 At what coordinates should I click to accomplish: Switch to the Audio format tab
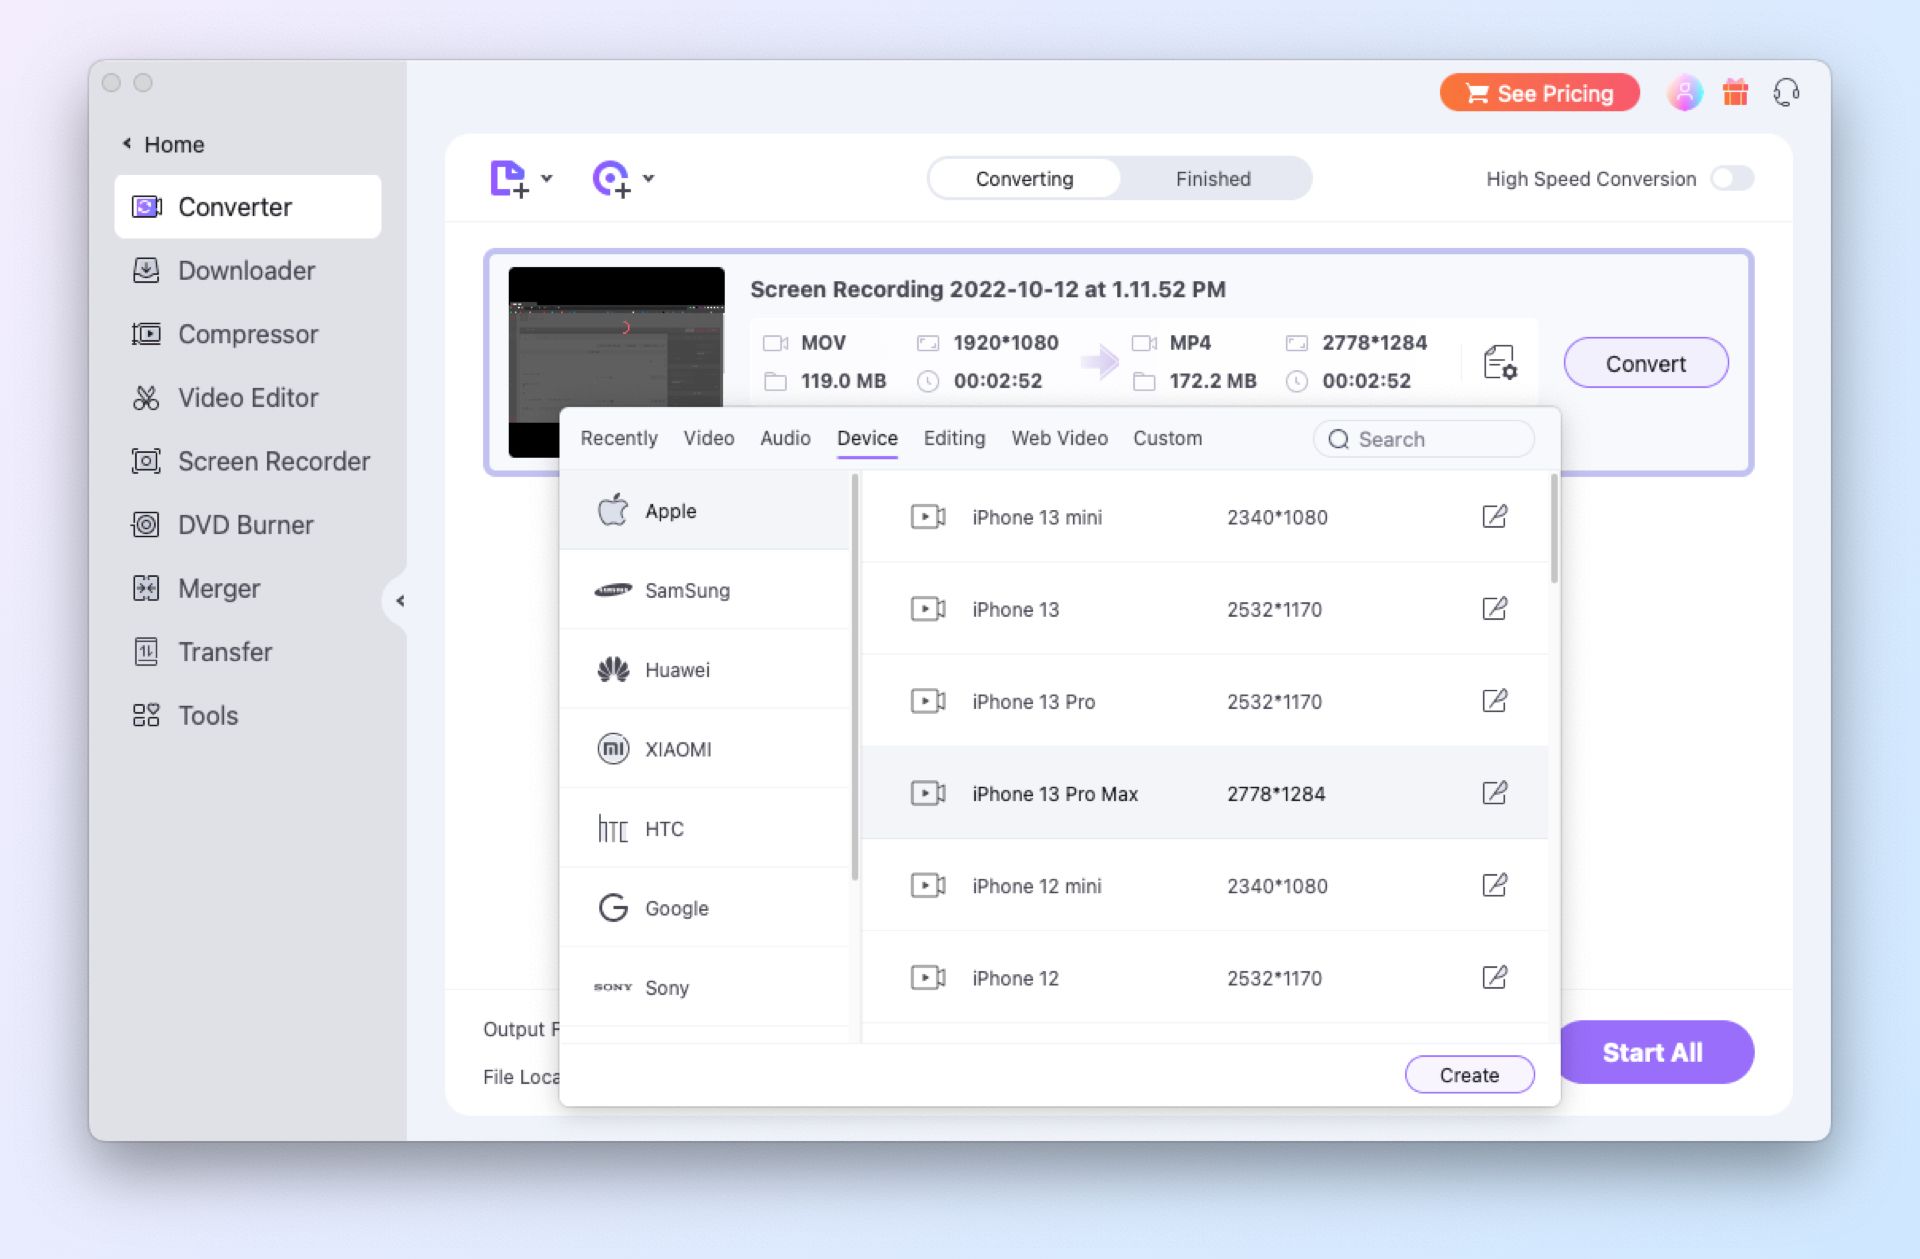pos(785,438)
